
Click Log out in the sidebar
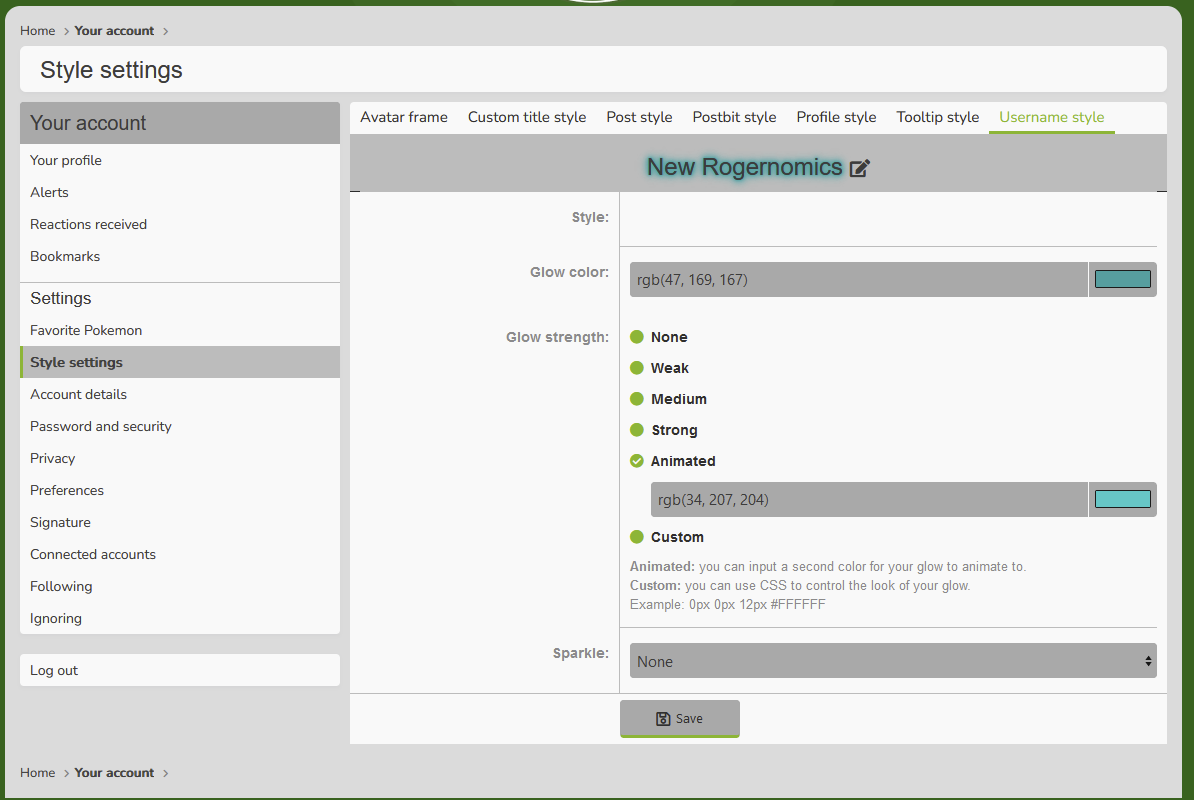(x=54, y=670)
